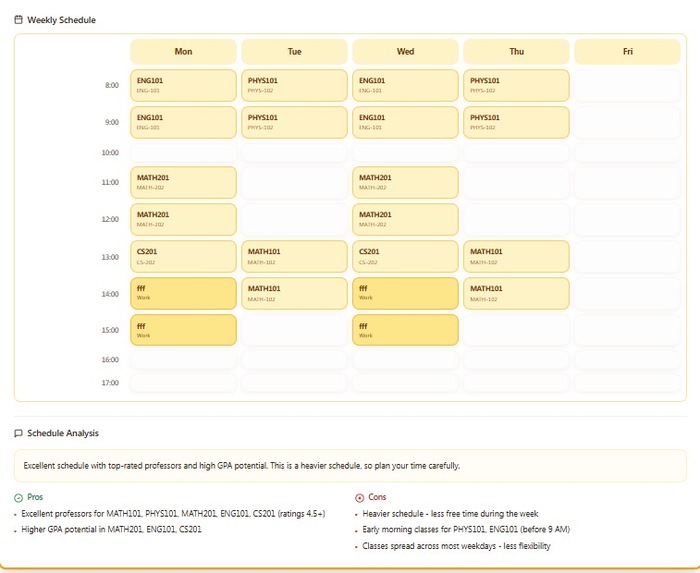Open the Tuesday 8:00 PHYS101 block

pos(295,85)
